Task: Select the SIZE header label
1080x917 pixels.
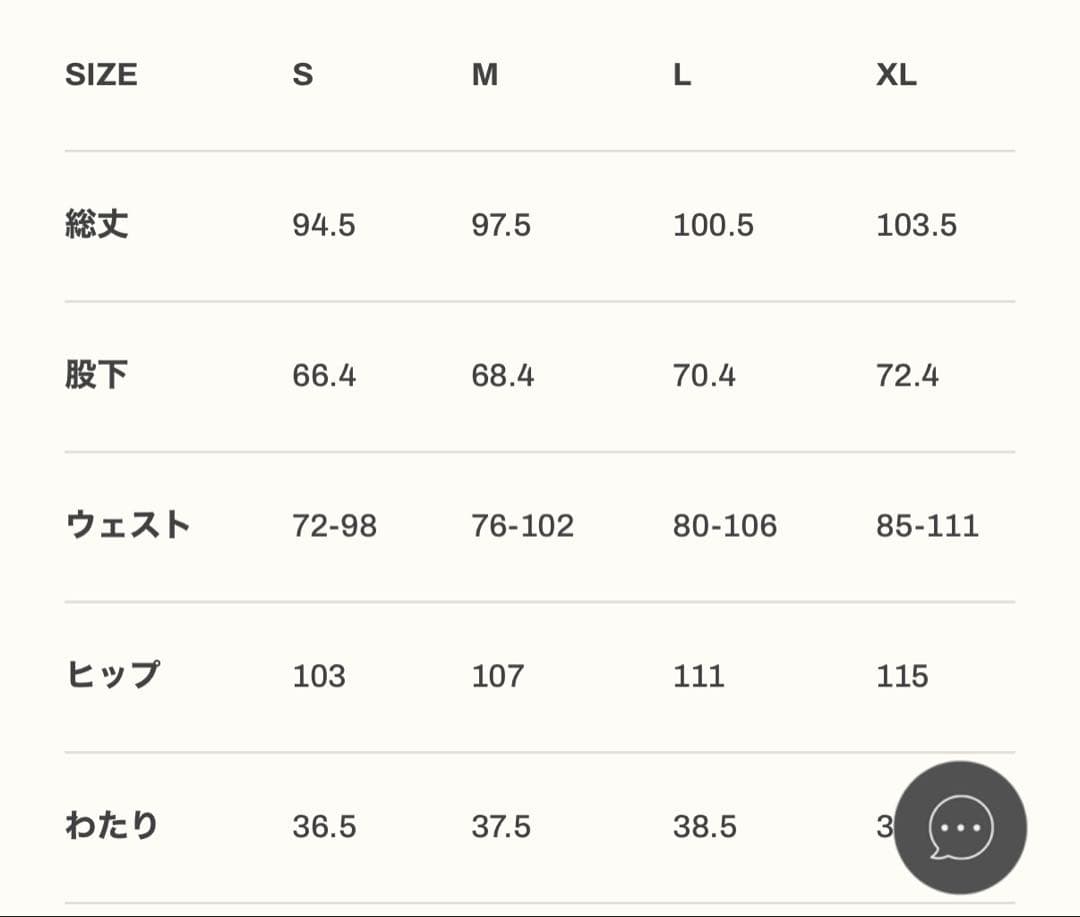Action: (x=100, y=73)
